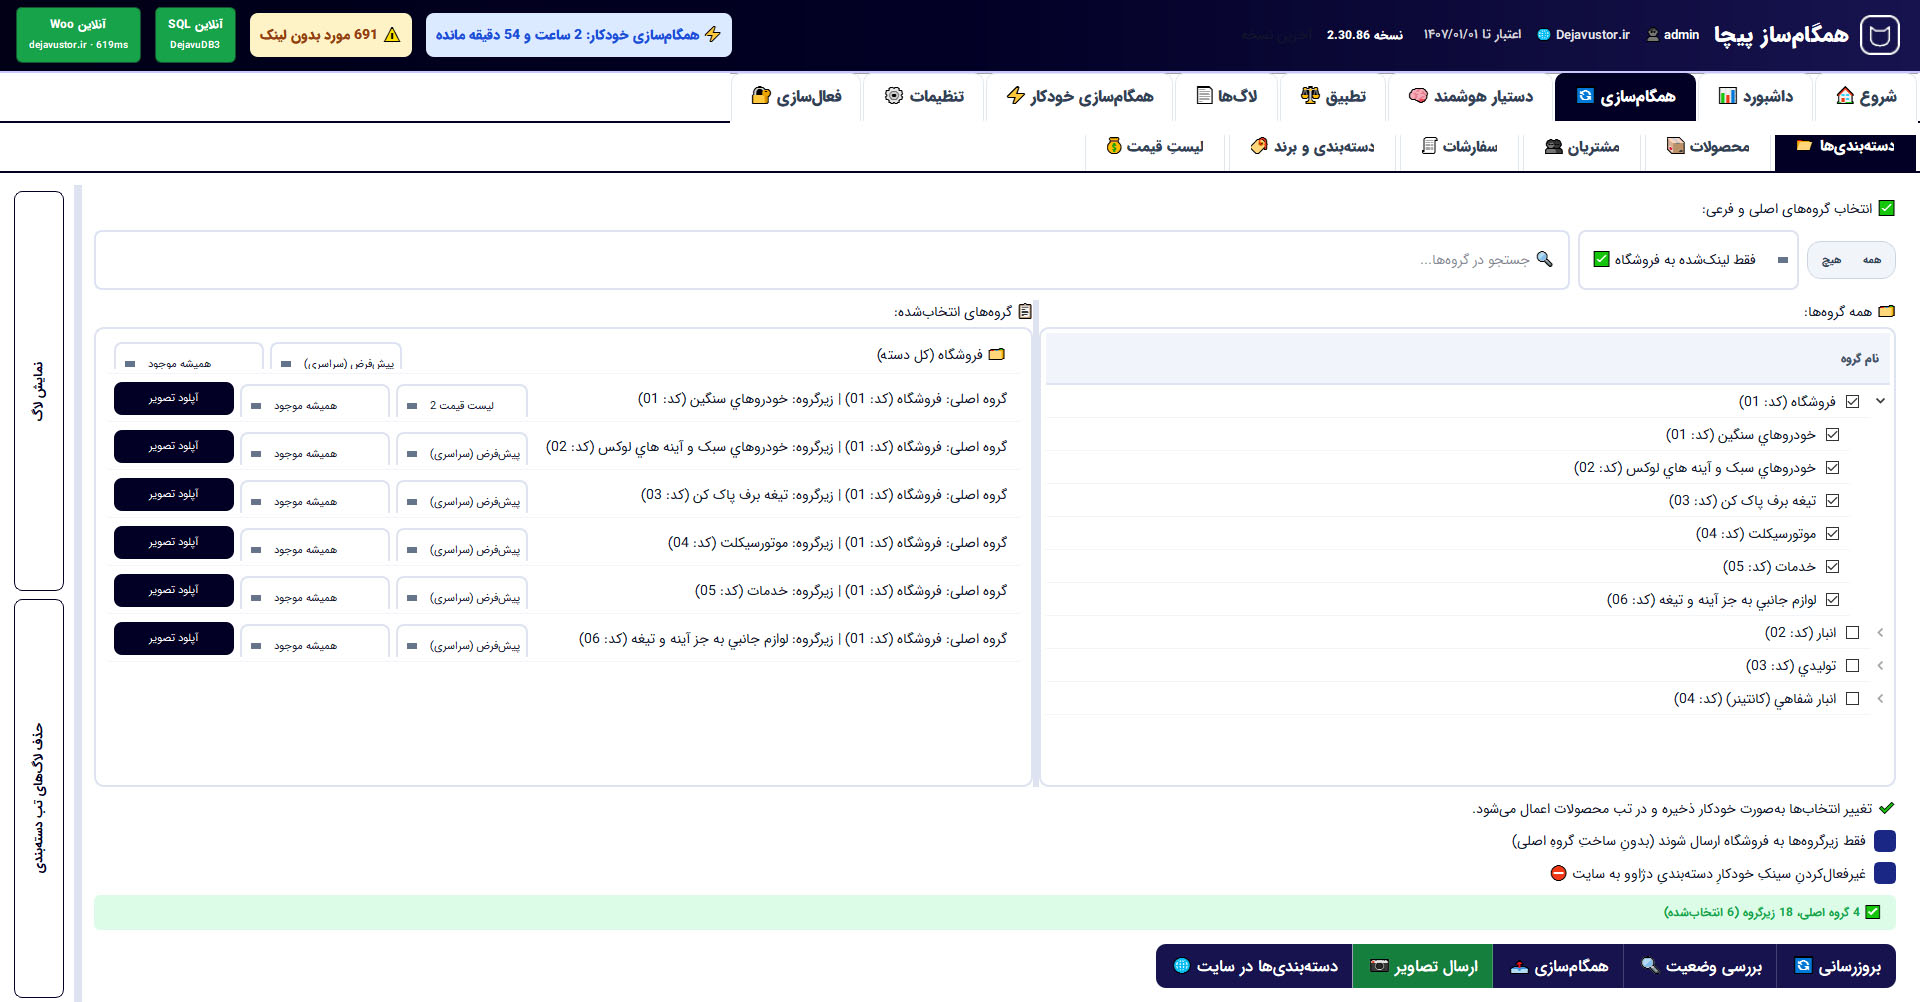Toggle فقط لینک‌شده به فروشگاه checkbox
The image size is (1920, 1002).
pos(1601,259)
